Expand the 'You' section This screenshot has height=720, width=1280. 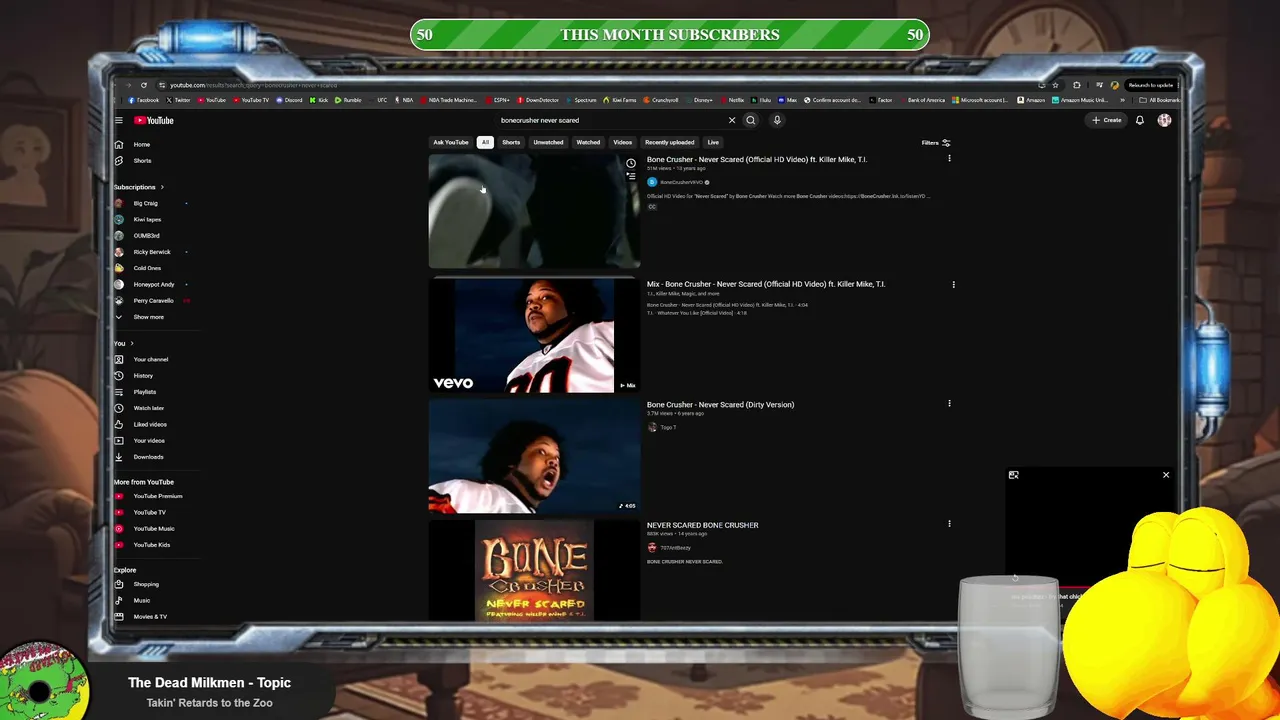click(x=124, y=343)
